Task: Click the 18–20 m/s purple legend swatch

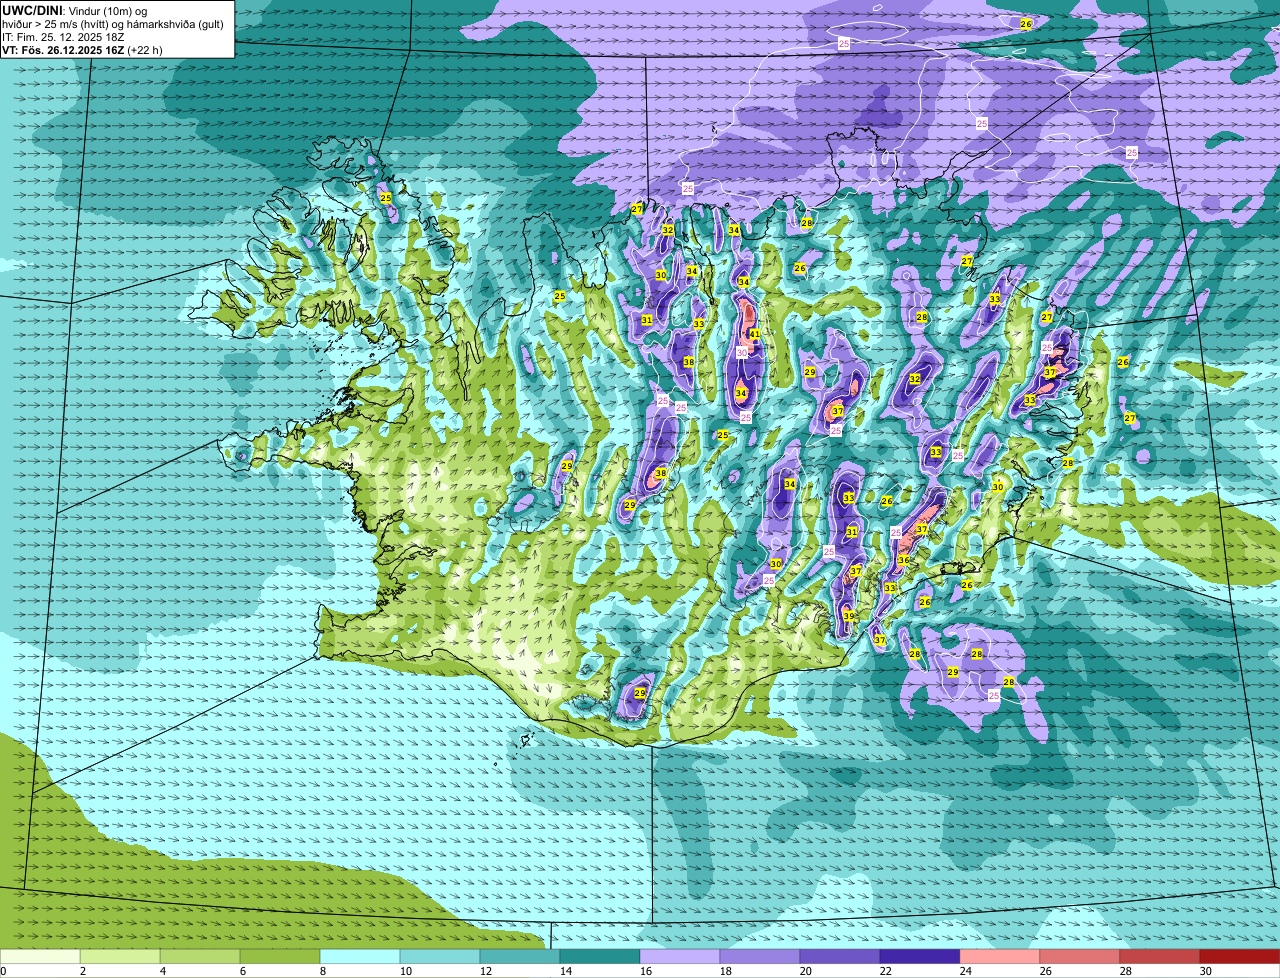Action: coord(760,957)
